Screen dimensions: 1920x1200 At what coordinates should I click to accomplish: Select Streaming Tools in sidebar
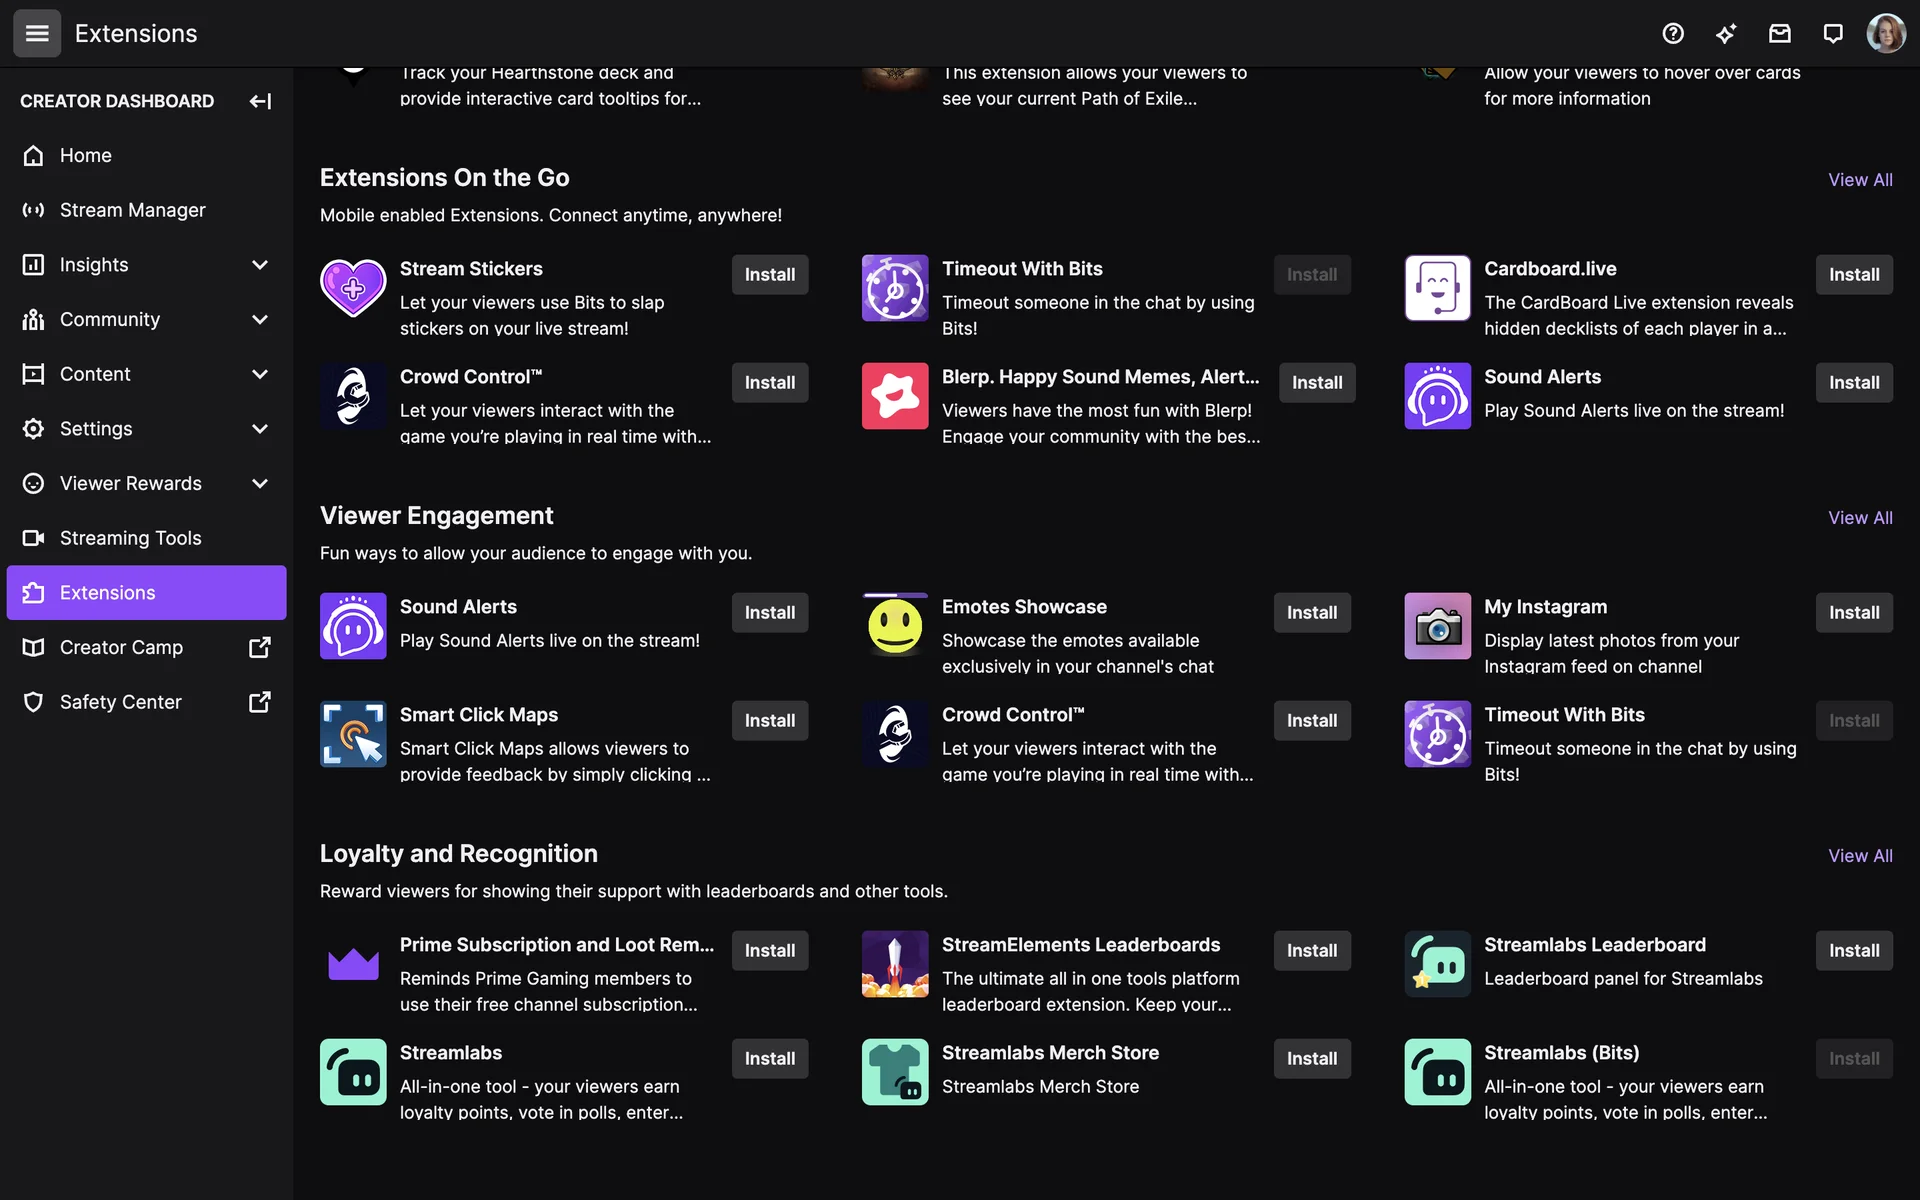pos(130,538)
